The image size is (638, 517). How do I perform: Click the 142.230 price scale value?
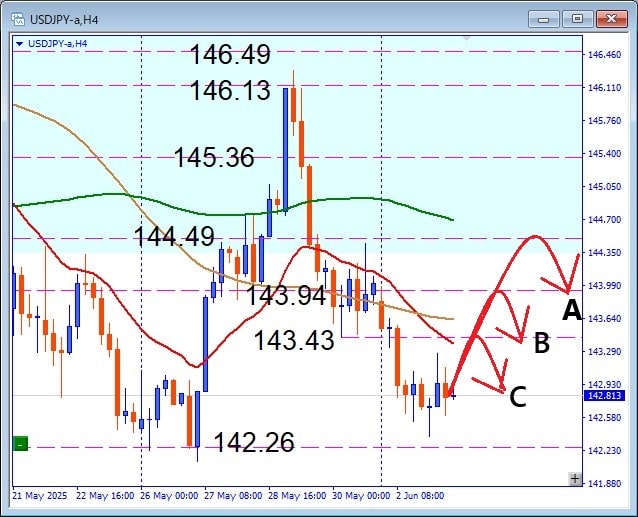click(605, 450)
